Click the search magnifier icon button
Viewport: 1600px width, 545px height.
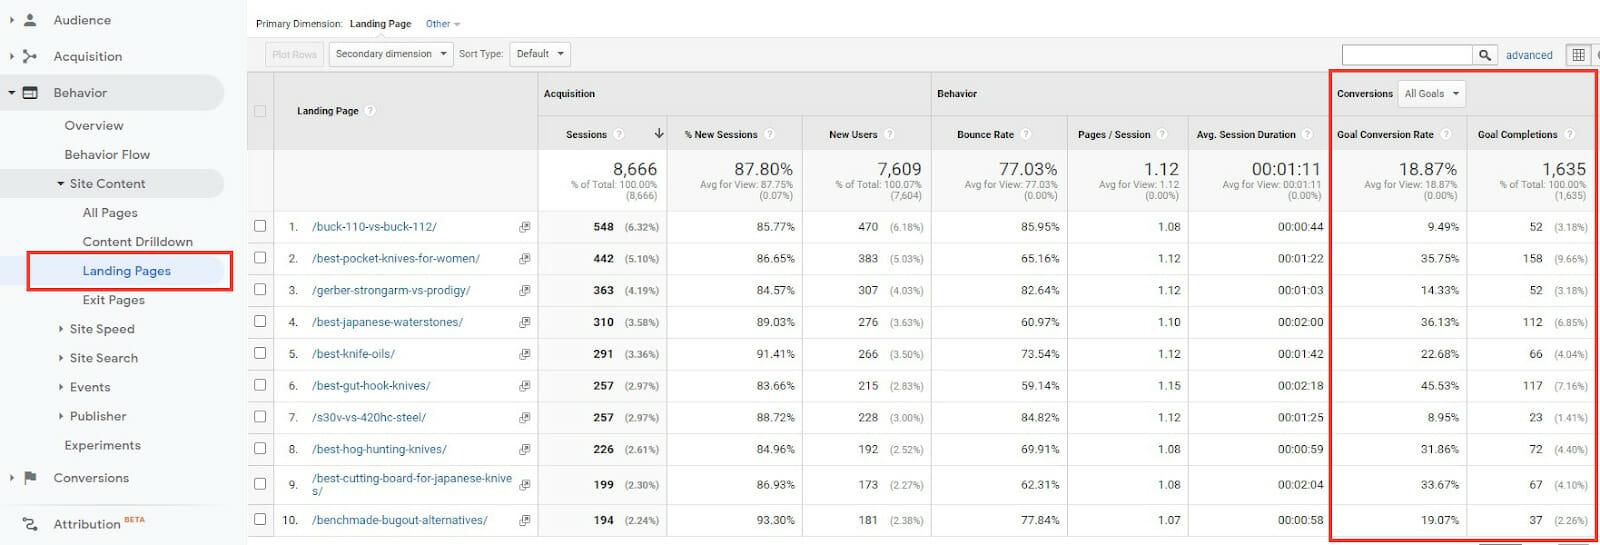pyautogui.click(x=1485, y=55)
